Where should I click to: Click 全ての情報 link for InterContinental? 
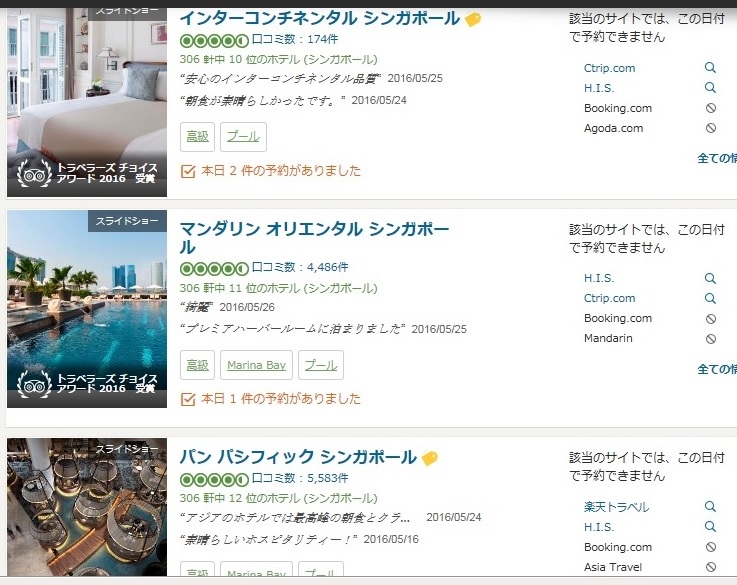point(717,158)
